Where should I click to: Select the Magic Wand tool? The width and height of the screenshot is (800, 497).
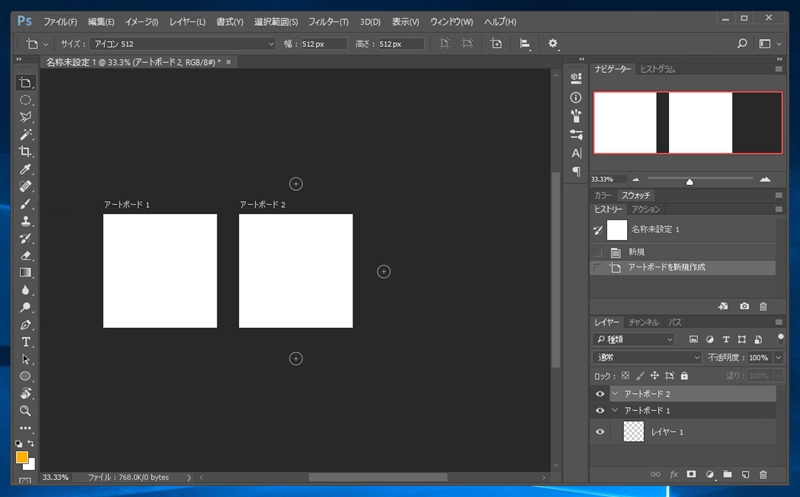[x=26, y=134]
